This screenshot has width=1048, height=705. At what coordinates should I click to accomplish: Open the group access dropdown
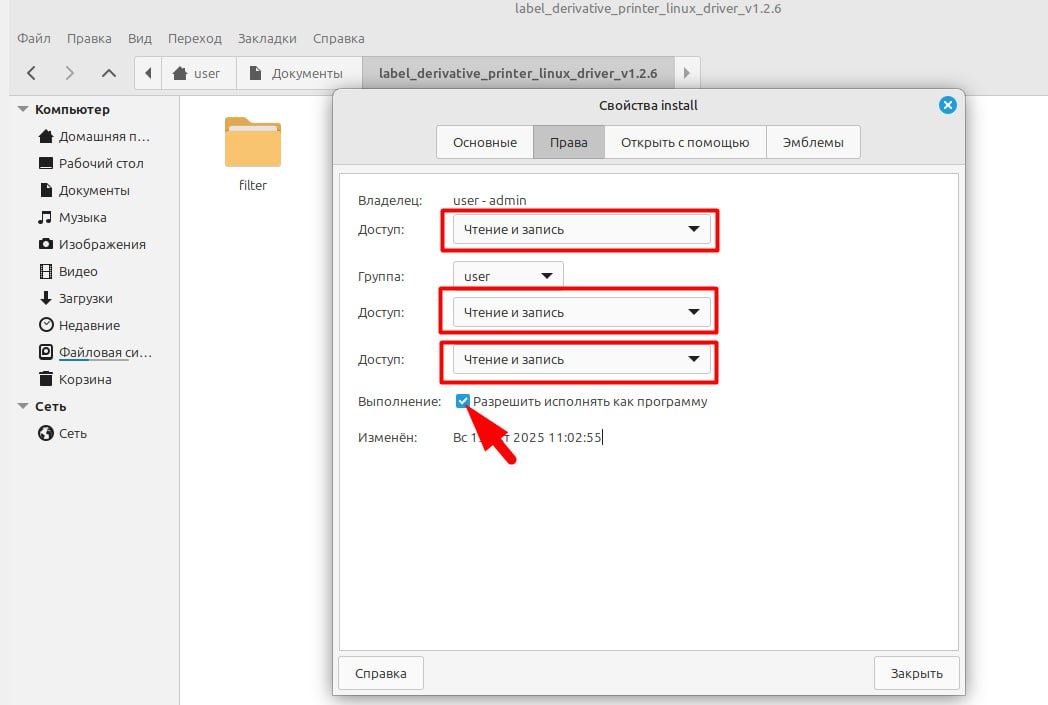tap(581, 313)
